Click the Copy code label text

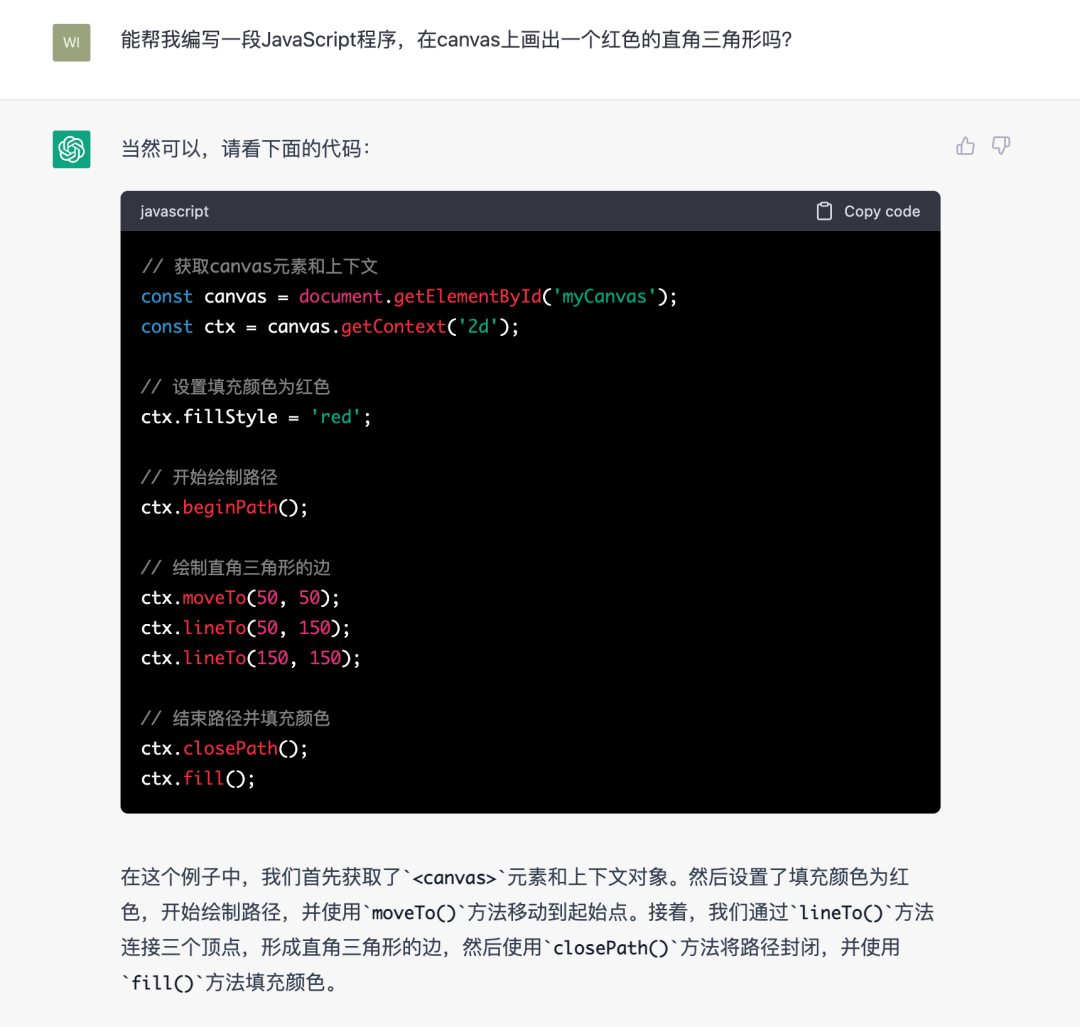(x=882, y=211)
